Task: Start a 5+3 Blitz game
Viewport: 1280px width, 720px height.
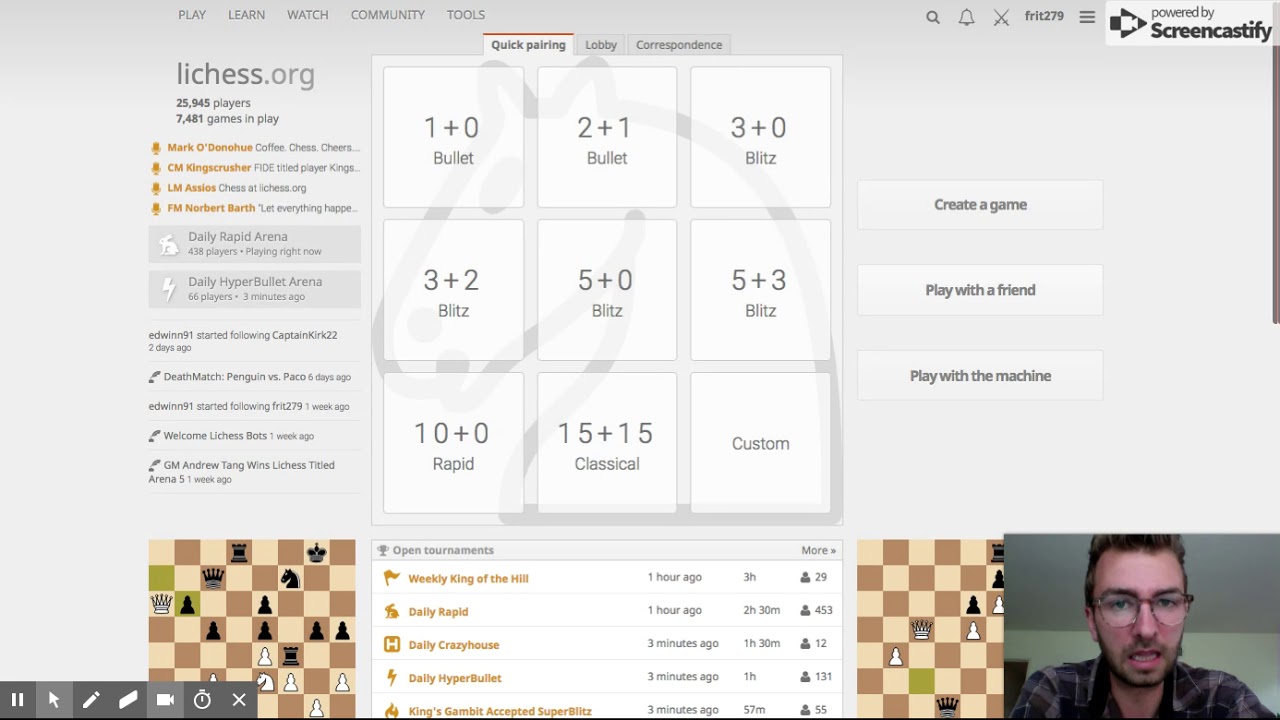Action: pos(760,290)
